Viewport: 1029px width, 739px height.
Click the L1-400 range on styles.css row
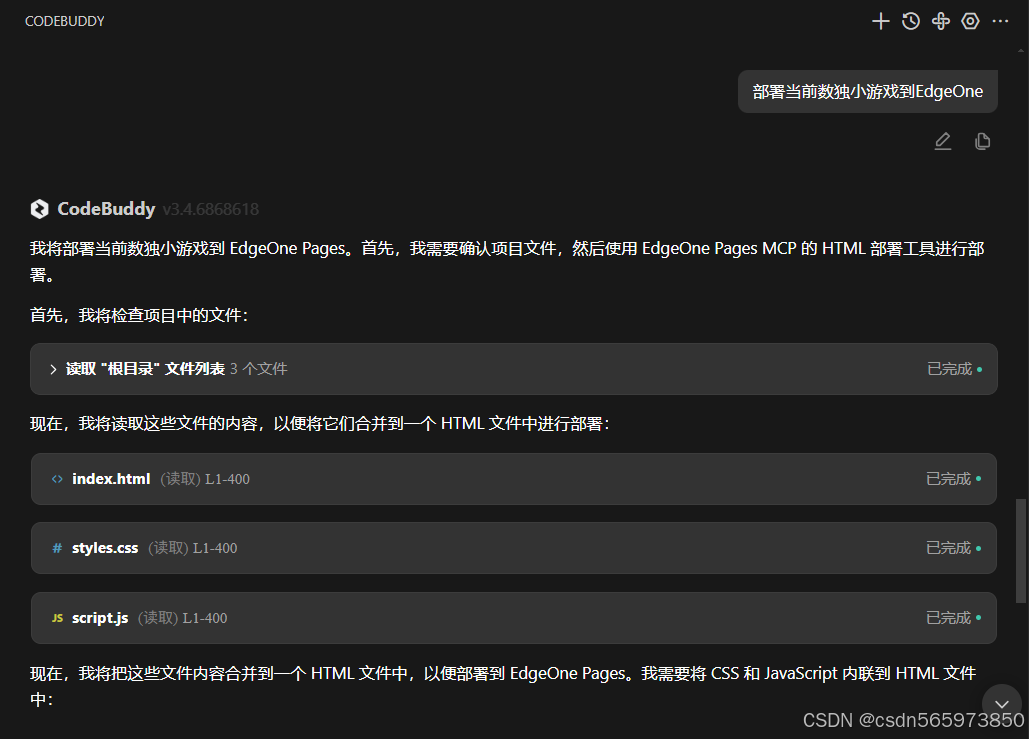[215, 548]
